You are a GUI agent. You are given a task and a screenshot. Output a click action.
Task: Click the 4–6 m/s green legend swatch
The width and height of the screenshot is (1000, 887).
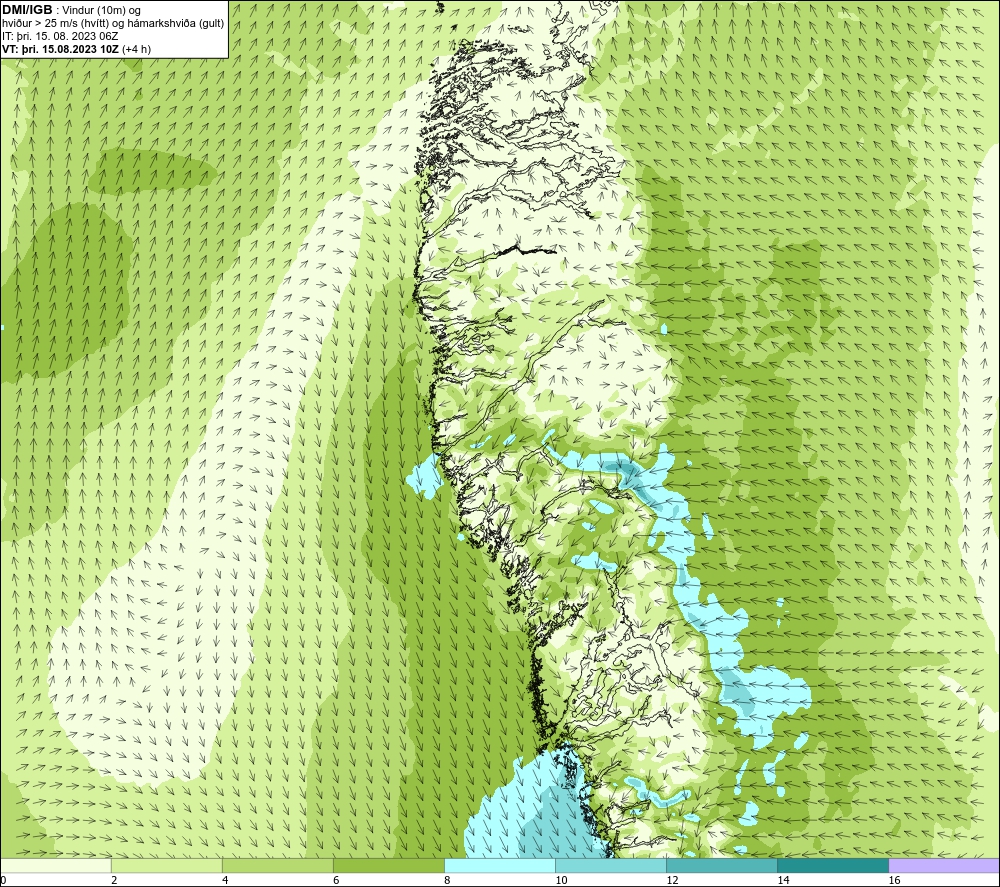277,866
